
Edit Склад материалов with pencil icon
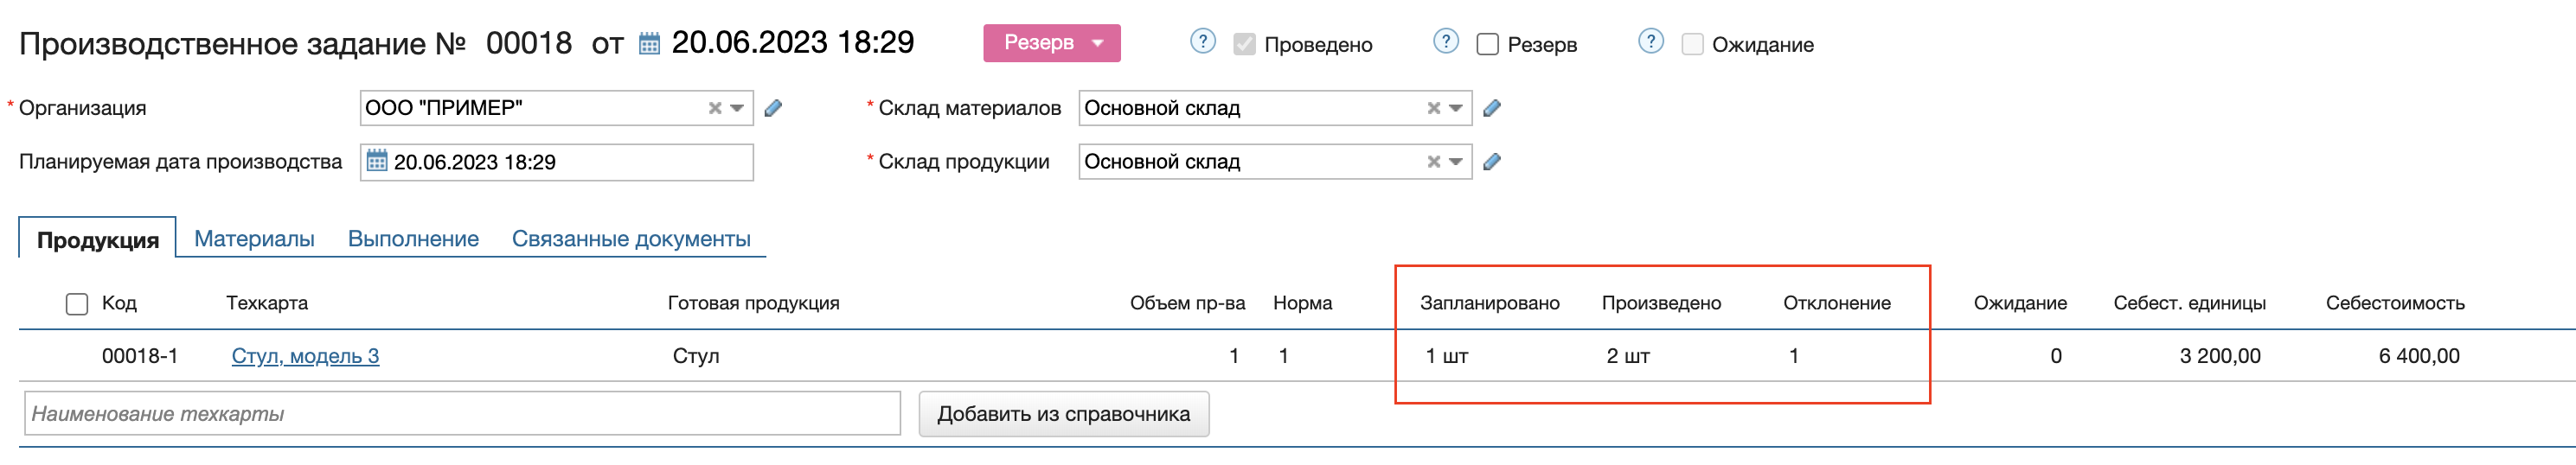(1492, 108)
